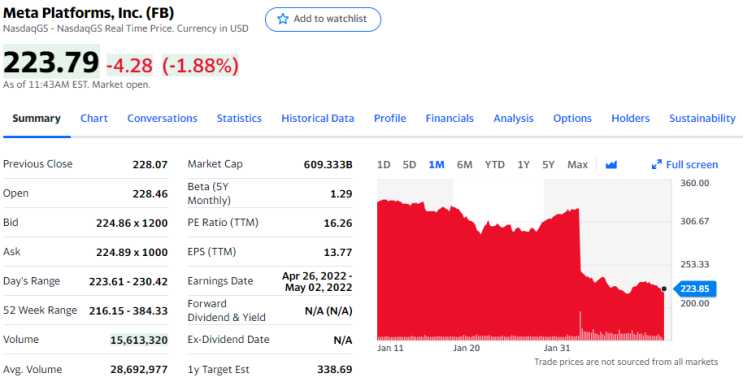This screenshot has width=743, height=382.
Task: Switch to the Analysis tab
Action: [513, 118]
